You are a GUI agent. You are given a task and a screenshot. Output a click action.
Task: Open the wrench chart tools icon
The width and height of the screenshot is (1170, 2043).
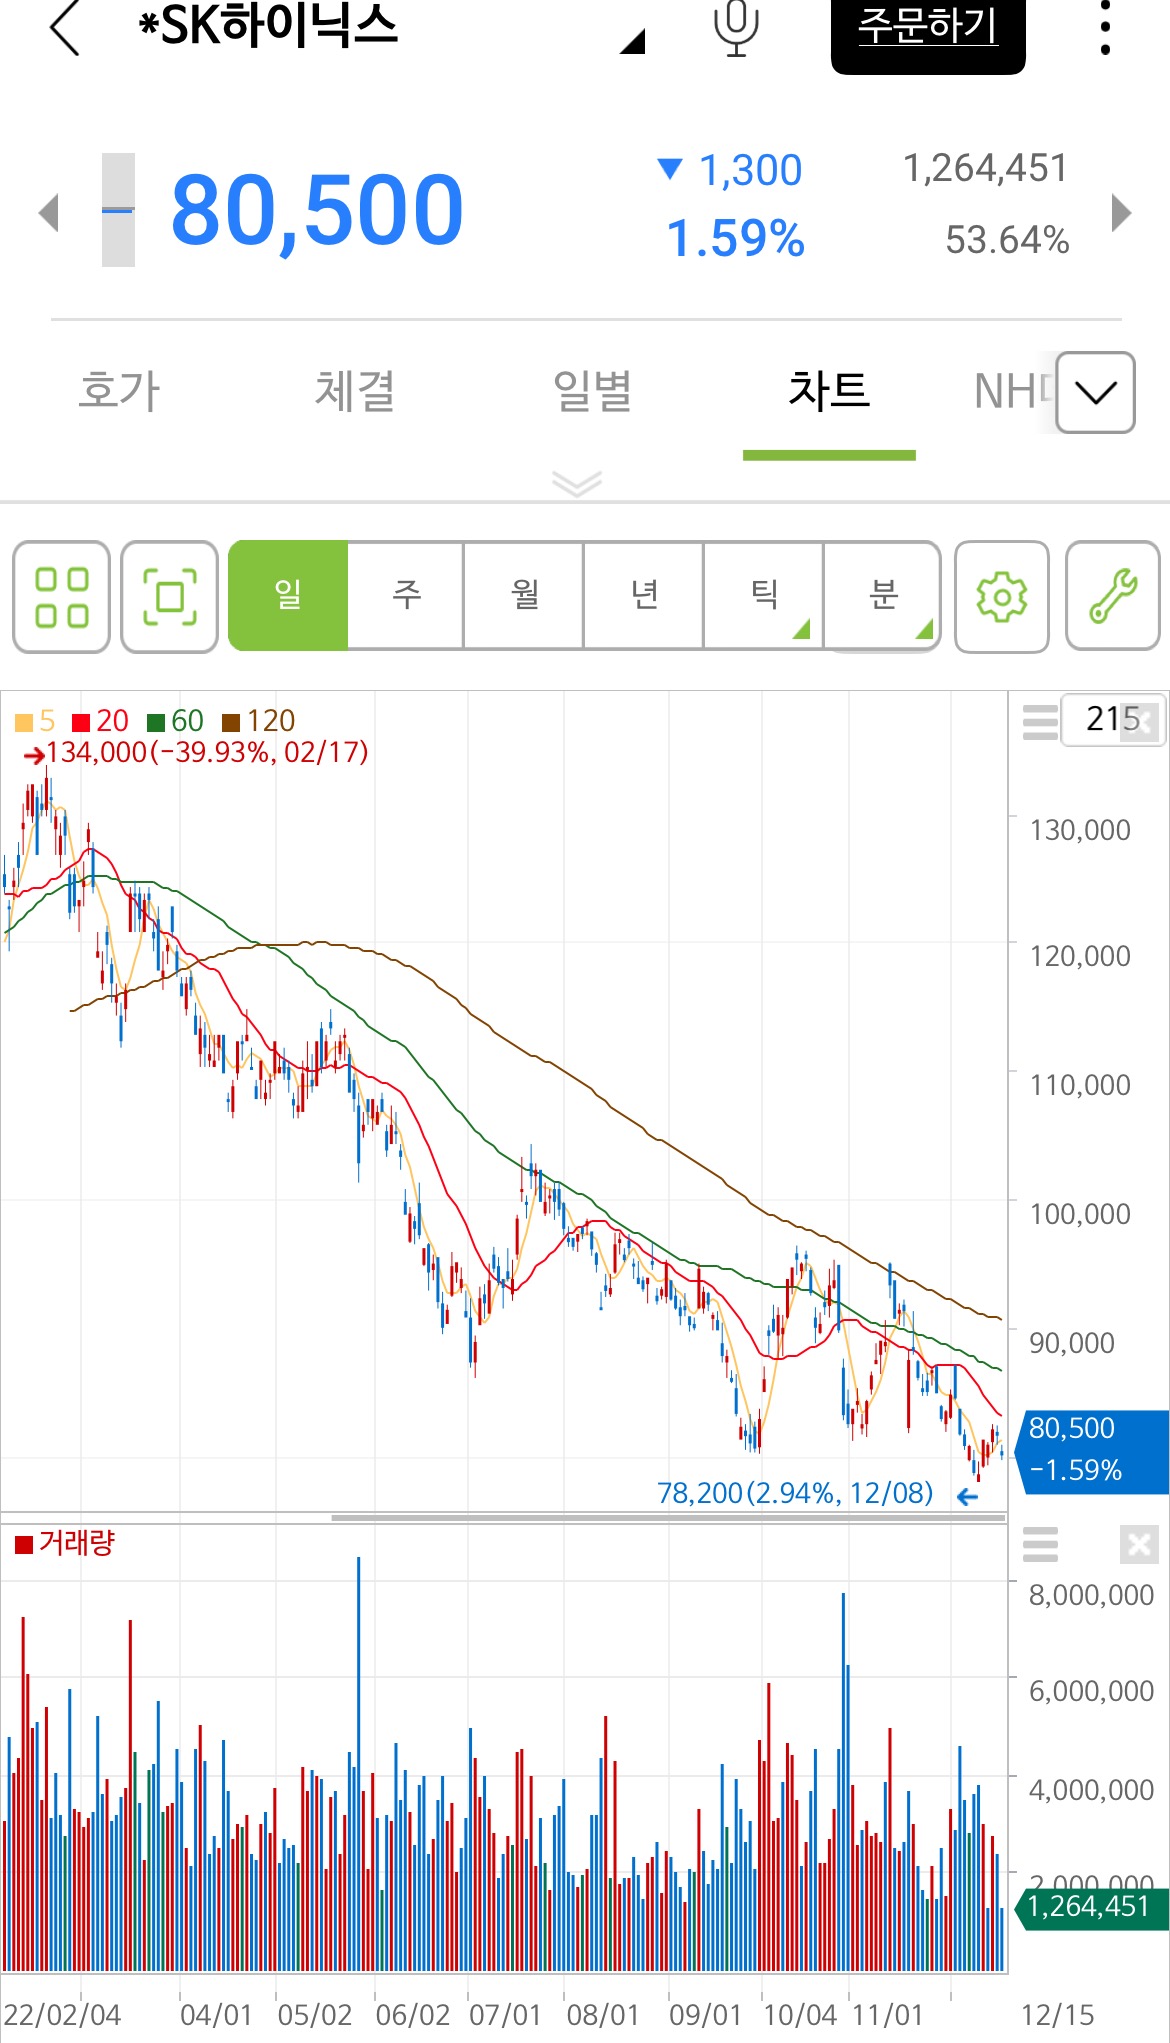pos(1113,597)
